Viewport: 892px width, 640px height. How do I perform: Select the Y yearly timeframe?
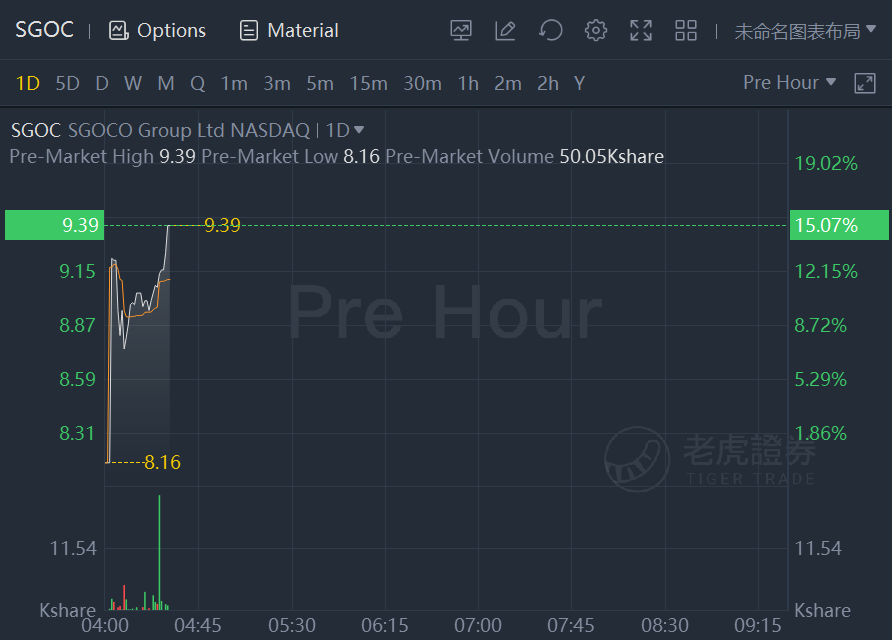click(579, 84)
